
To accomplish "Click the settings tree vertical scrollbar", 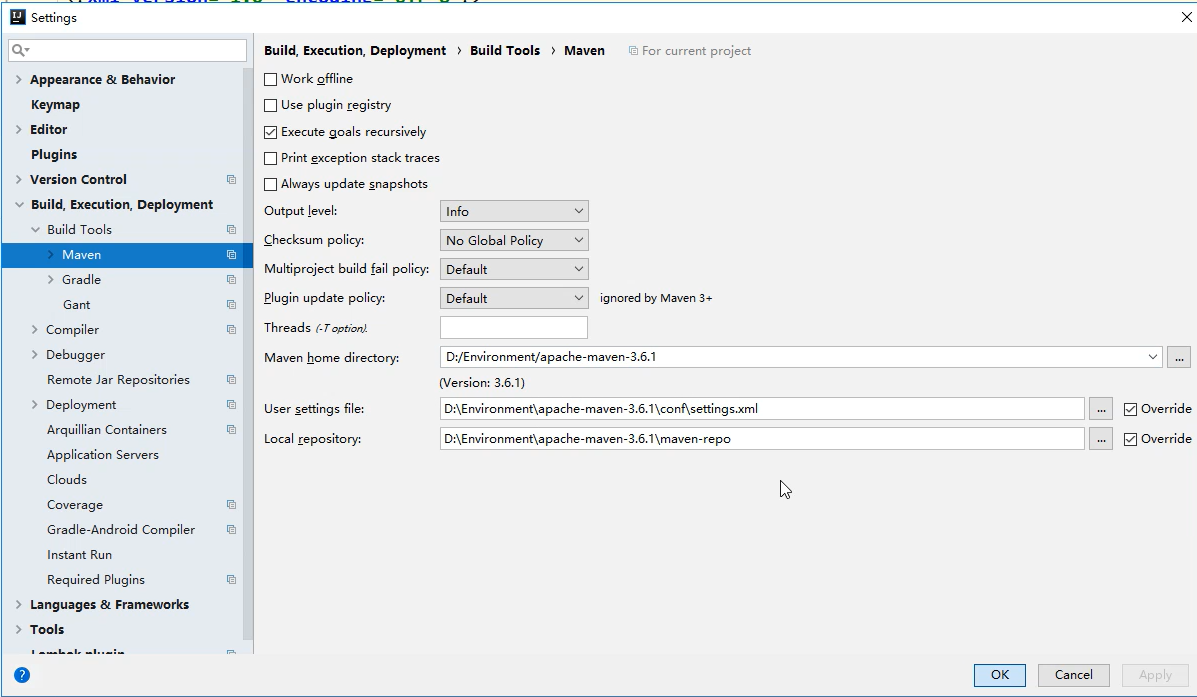I will coord(247,355).
